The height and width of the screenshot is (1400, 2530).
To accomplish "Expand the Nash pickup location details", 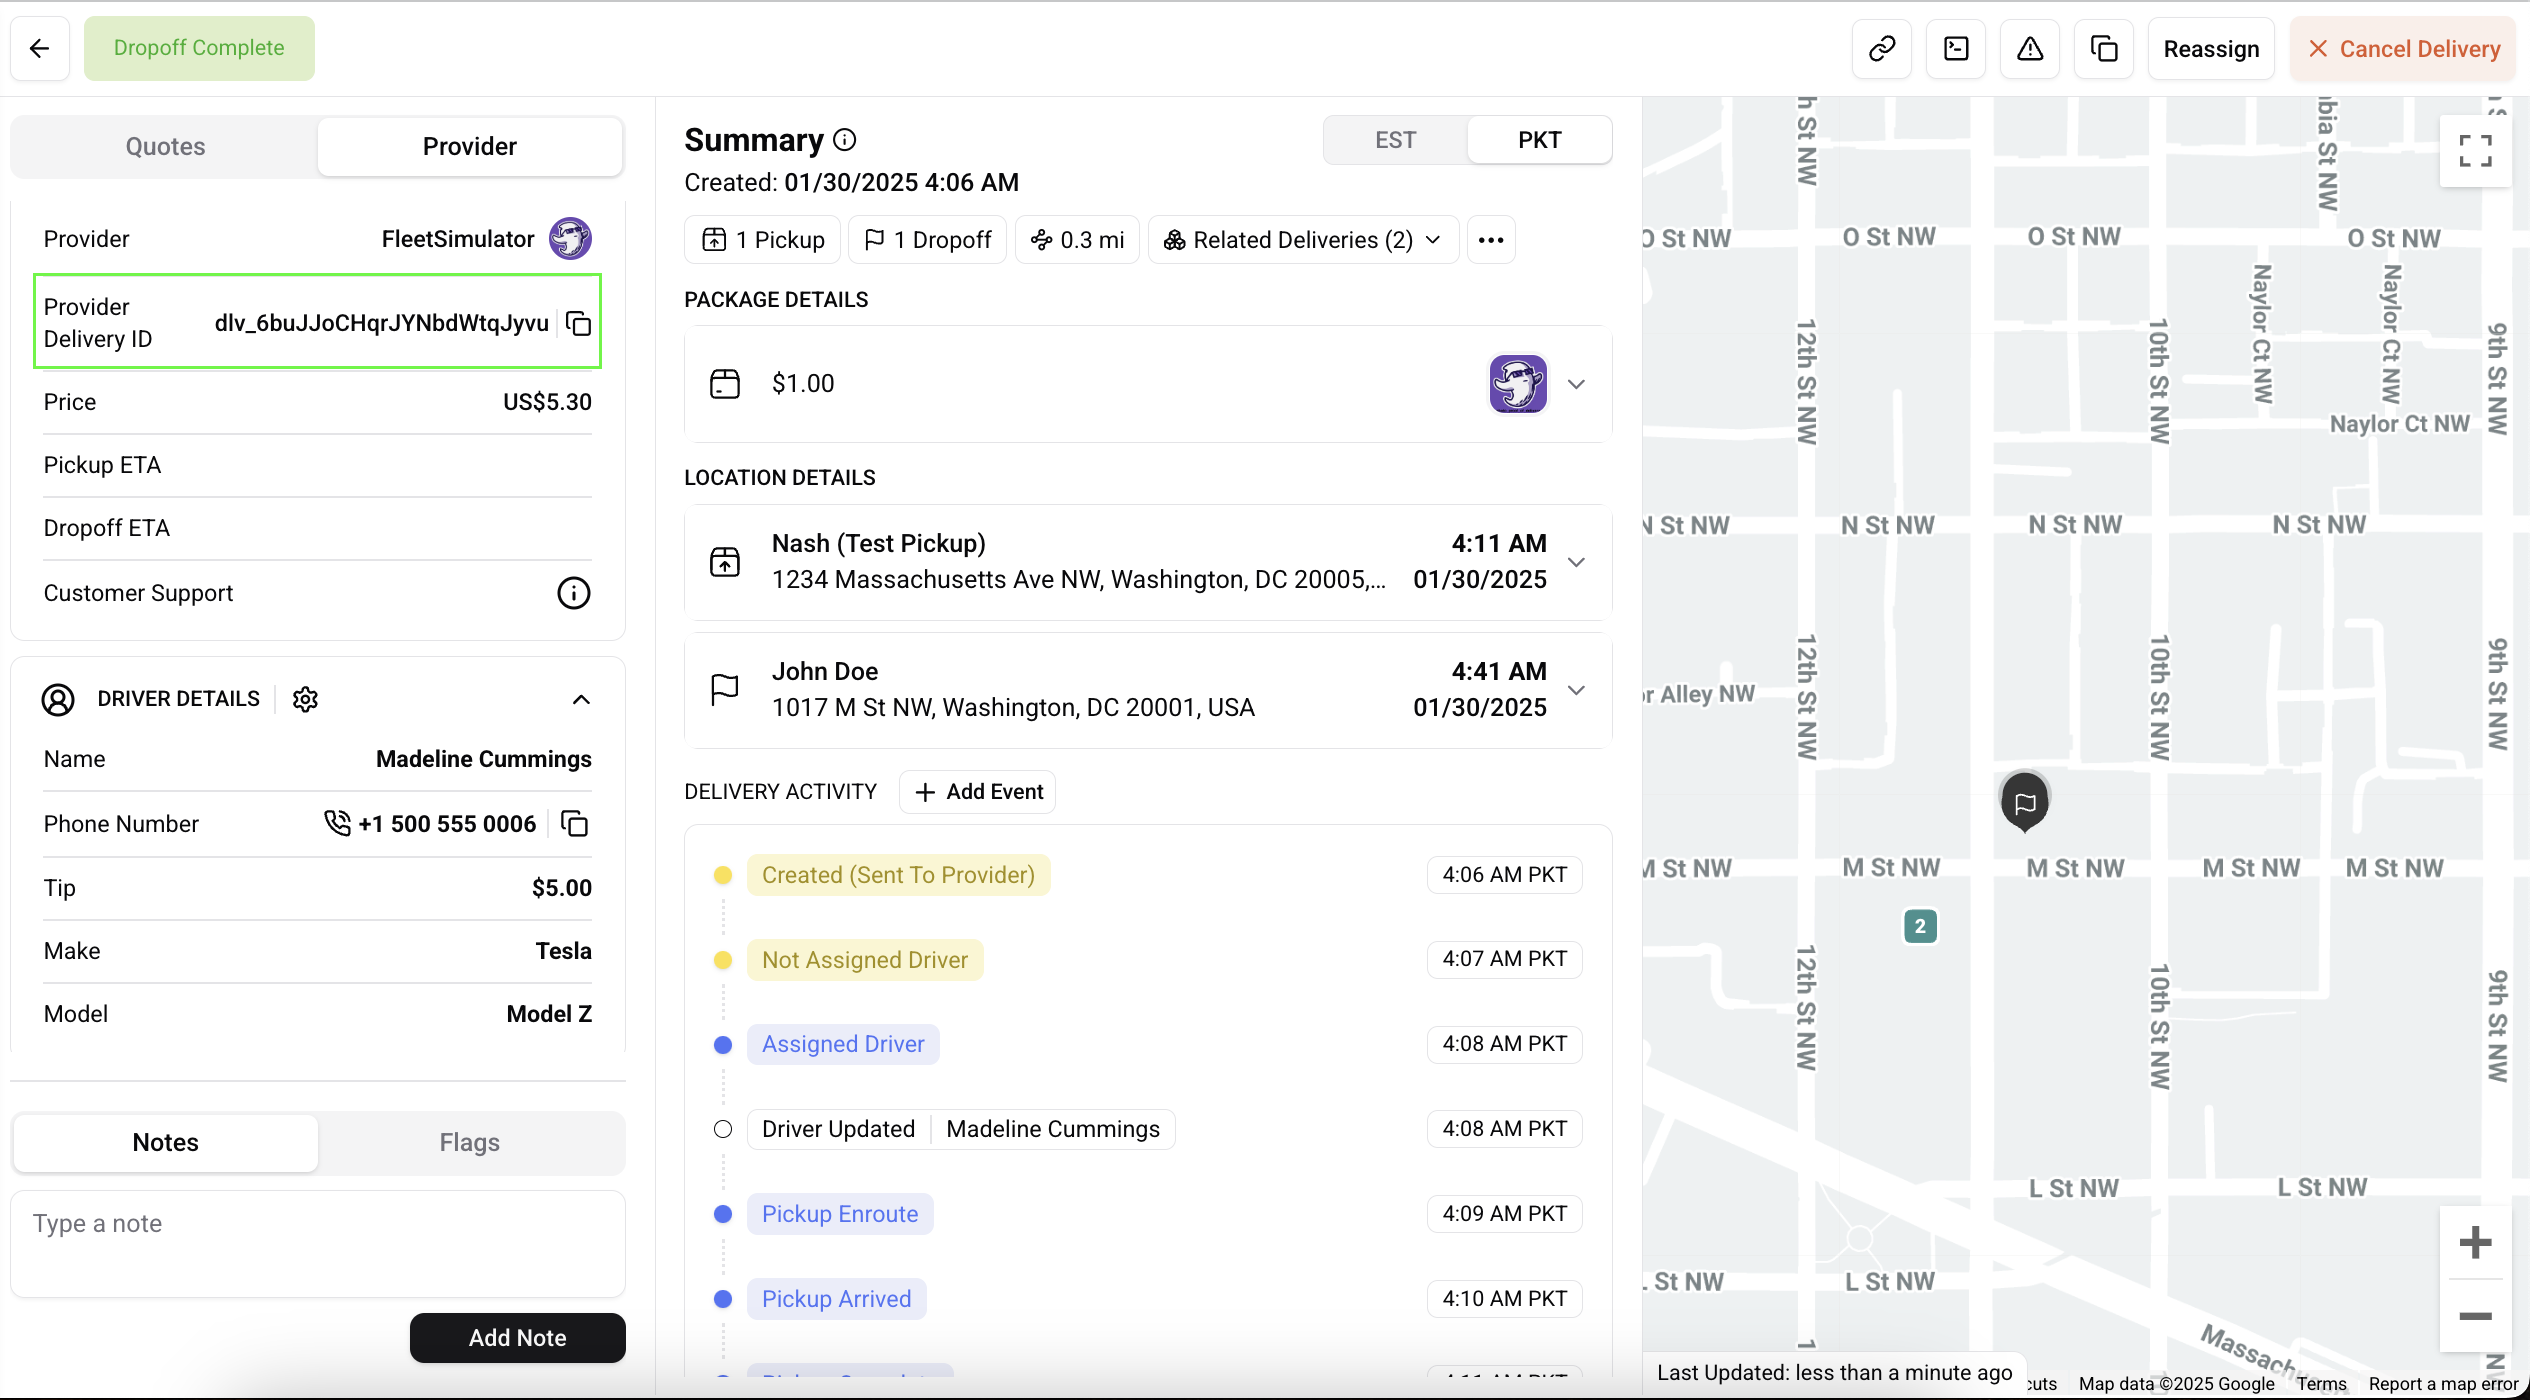I will point(1576,562).
